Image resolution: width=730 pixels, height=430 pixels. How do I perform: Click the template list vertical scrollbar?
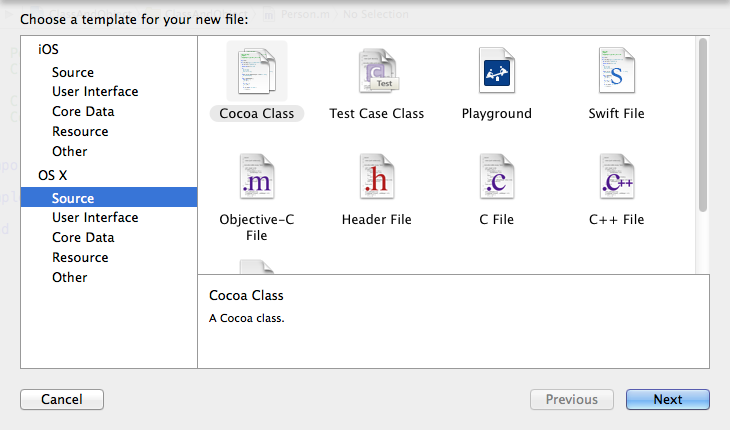coord(703,125)
